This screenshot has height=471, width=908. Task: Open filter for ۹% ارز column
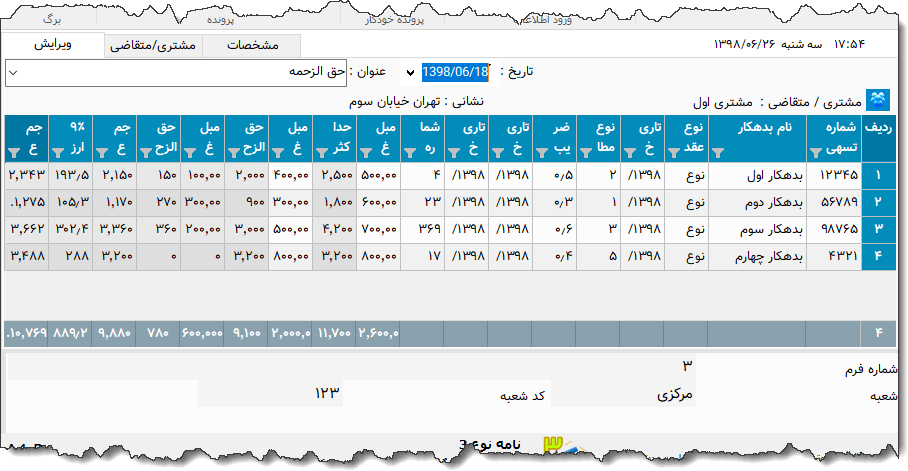coord(58,153)
